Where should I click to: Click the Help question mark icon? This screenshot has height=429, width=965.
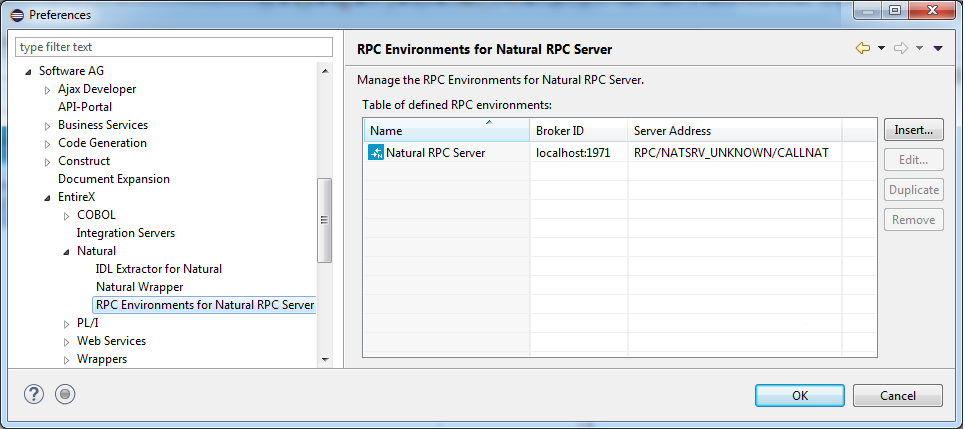coord(34,394)
